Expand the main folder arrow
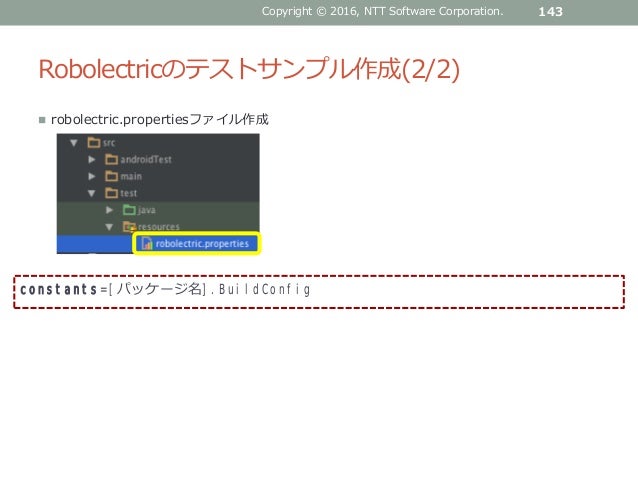The height and width of the screenshot is (479, 638). coord(92,176)
